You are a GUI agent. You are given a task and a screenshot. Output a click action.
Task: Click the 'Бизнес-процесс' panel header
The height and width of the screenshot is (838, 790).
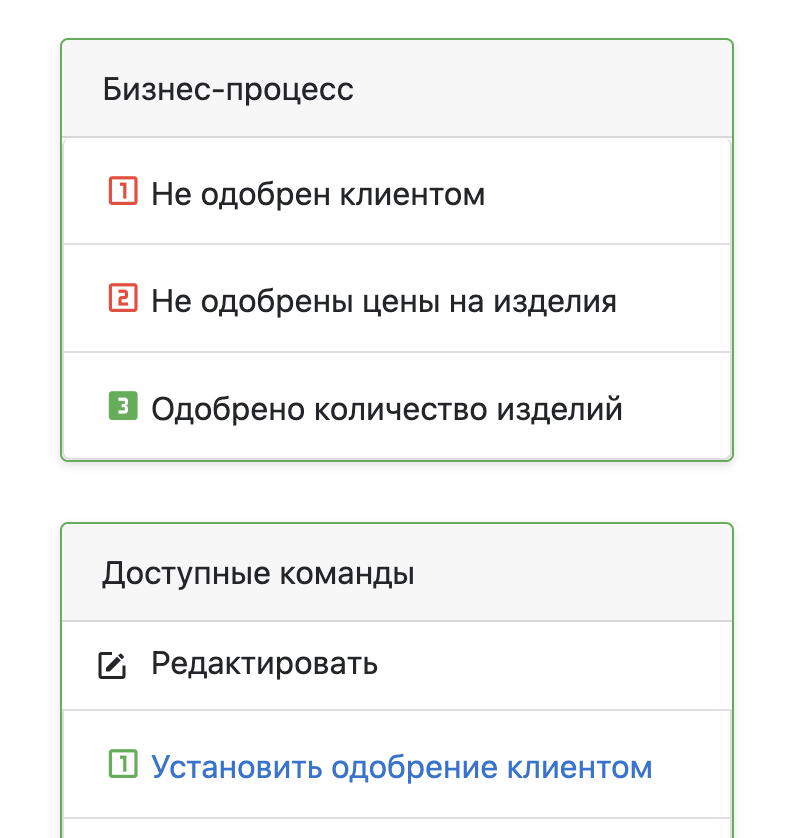(x=228, y=89)
